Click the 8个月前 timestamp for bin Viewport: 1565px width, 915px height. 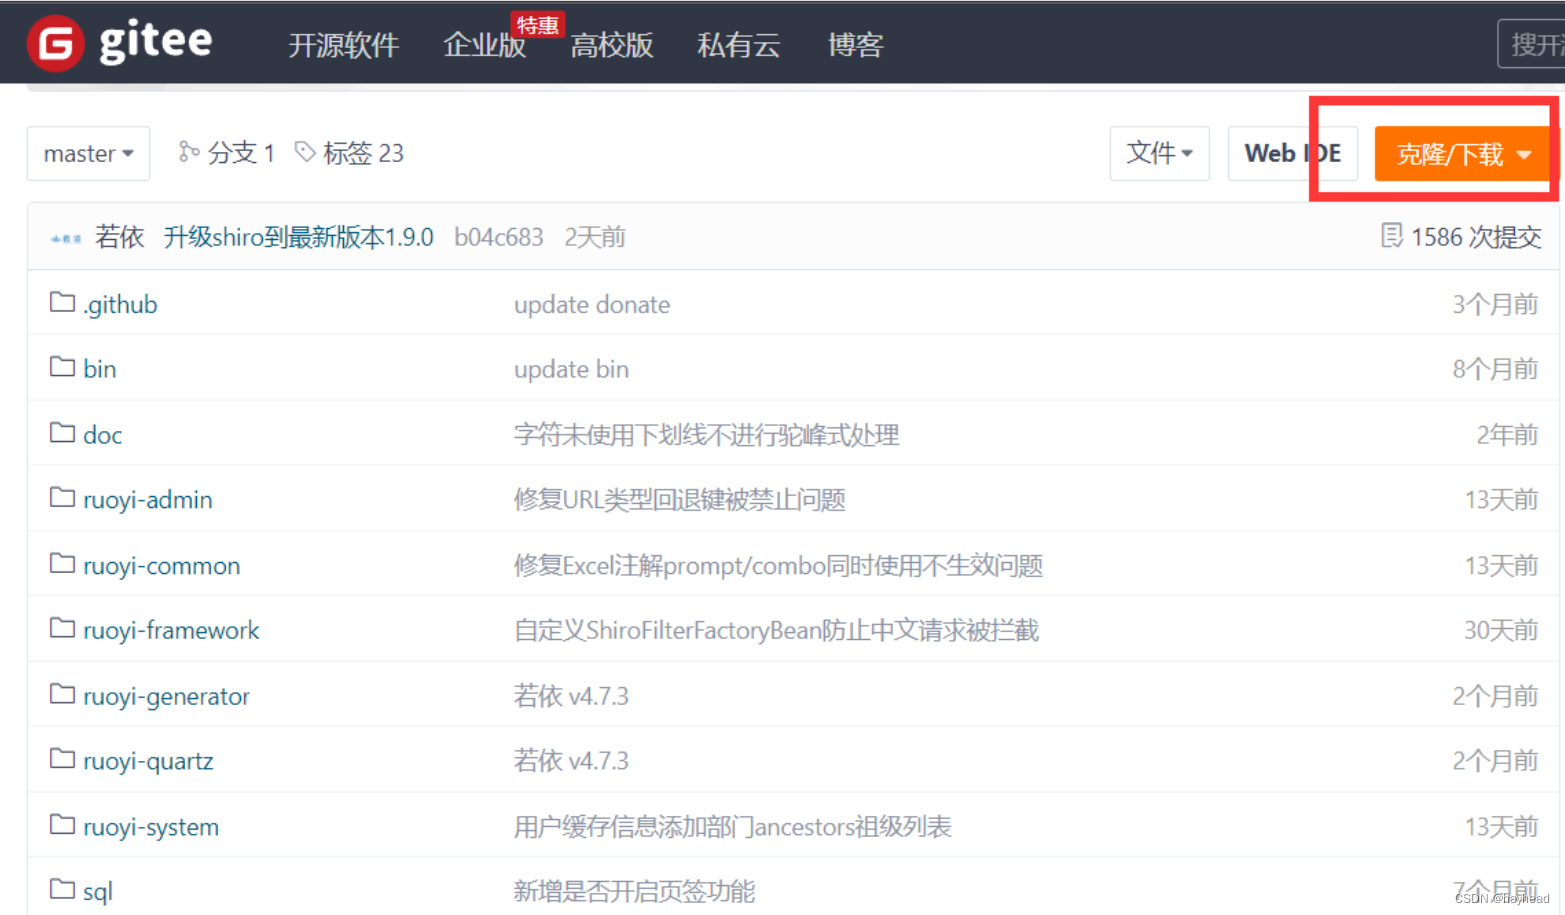(1495, 369)
